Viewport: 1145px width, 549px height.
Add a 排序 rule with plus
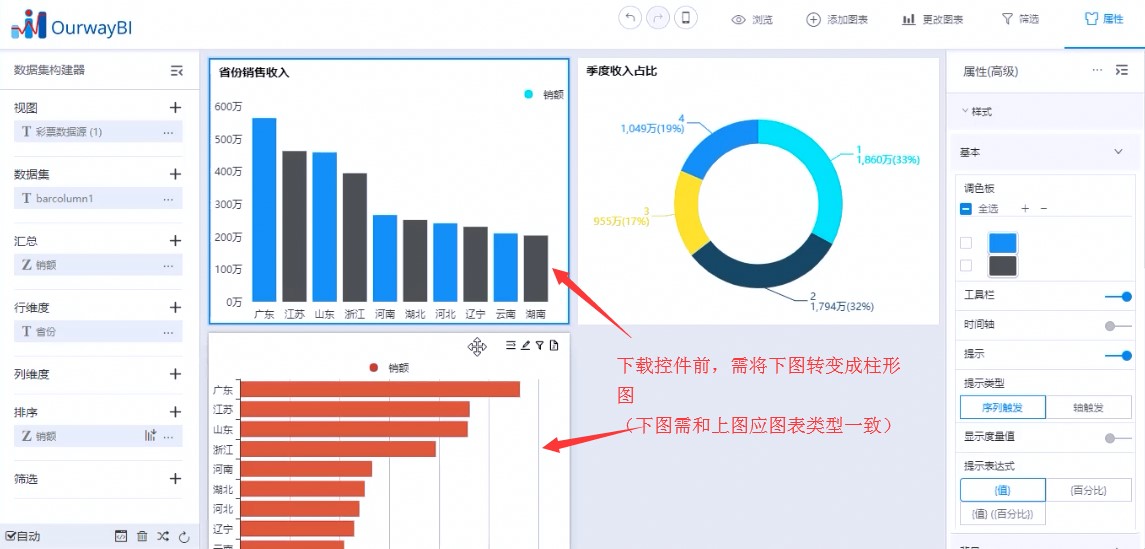point(175,412)
